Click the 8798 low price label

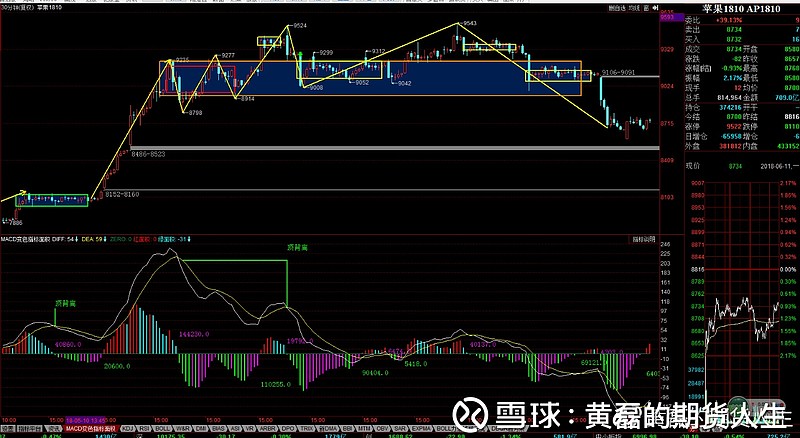(x=195, y=112)
